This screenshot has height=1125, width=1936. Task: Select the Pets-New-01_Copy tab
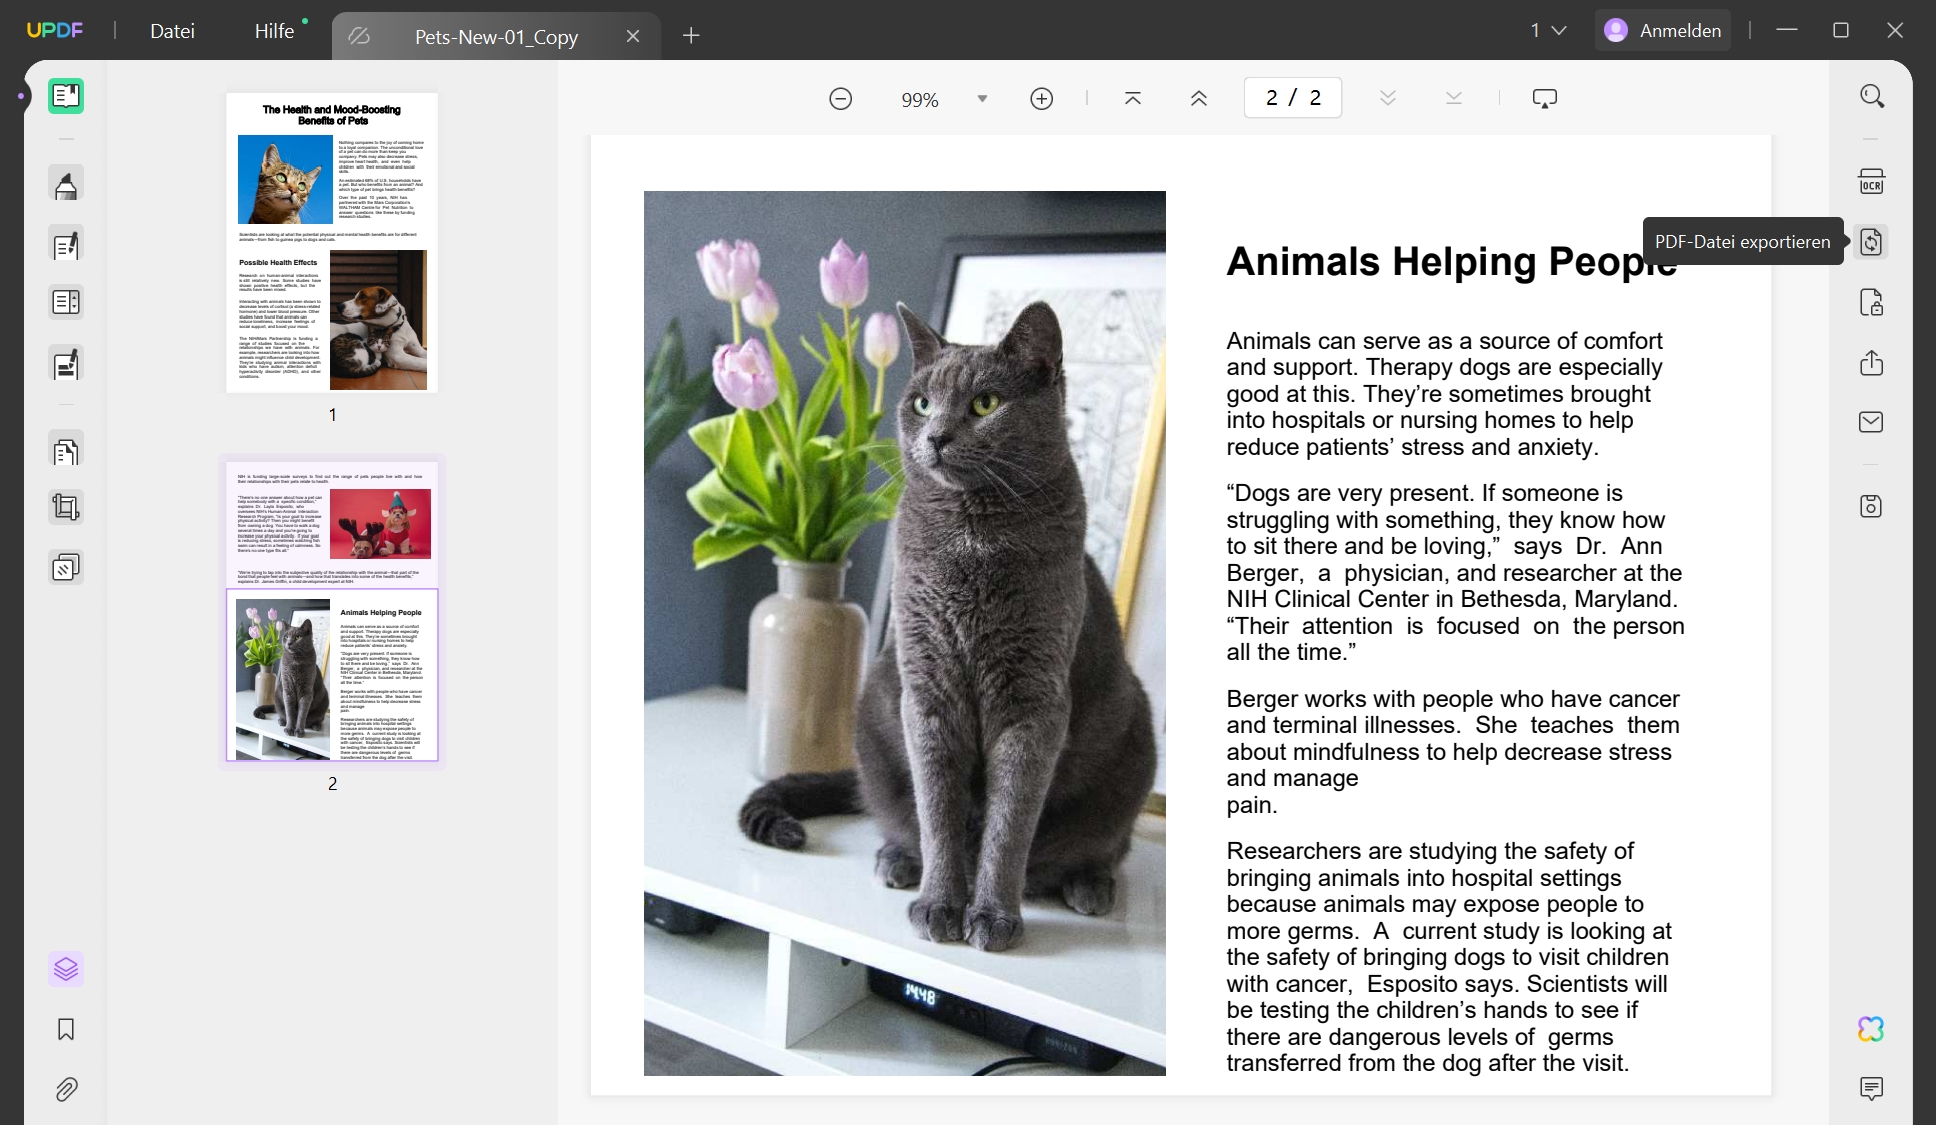coord(496,37)
